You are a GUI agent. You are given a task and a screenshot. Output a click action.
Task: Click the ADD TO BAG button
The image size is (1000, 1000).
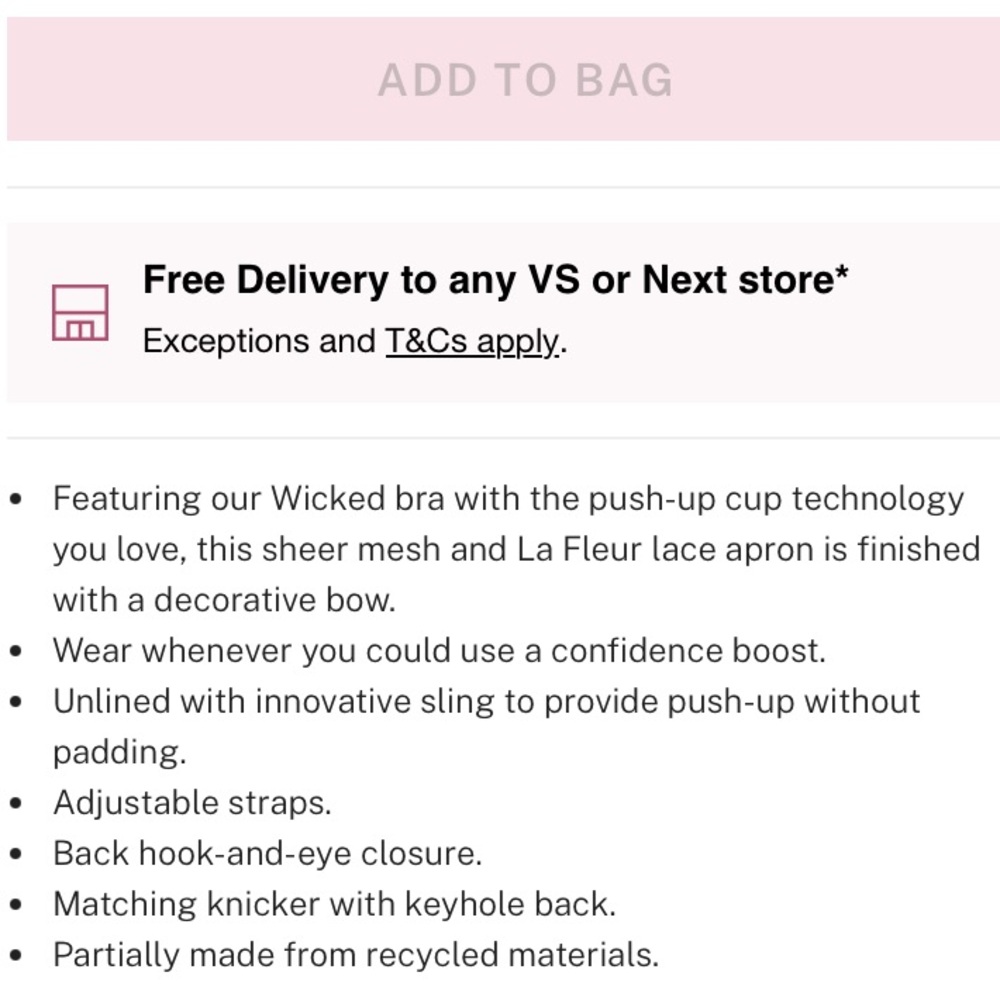(x=503, y=79)
